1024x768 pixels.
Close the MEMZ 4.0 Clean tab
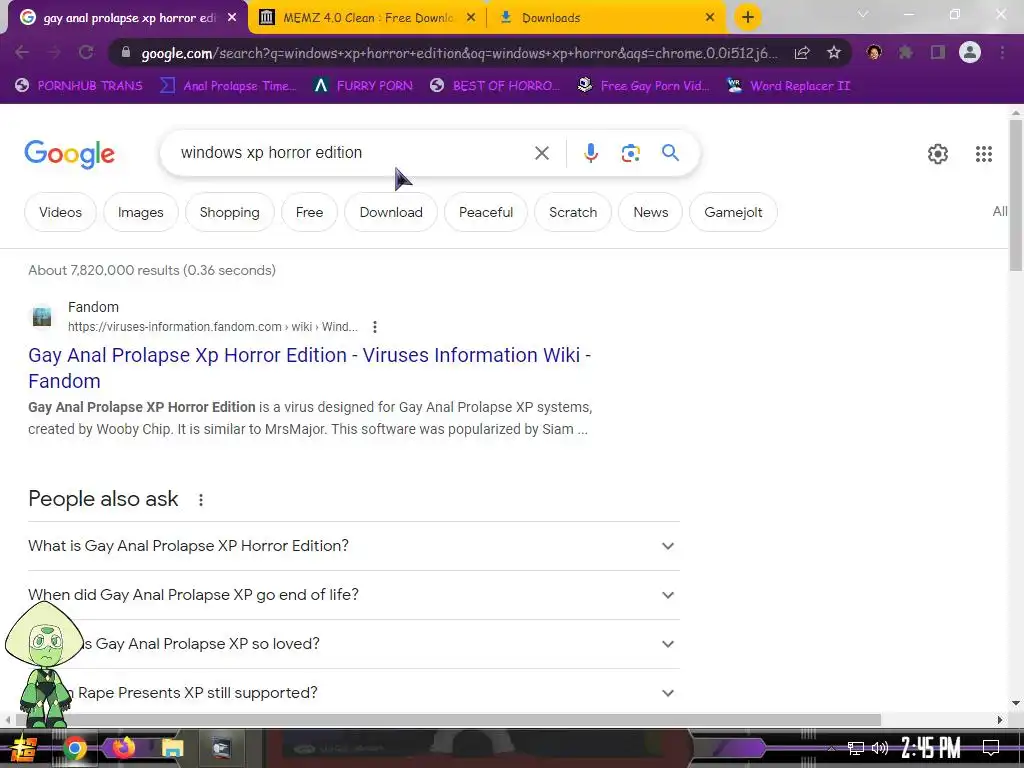click(471, 18)
